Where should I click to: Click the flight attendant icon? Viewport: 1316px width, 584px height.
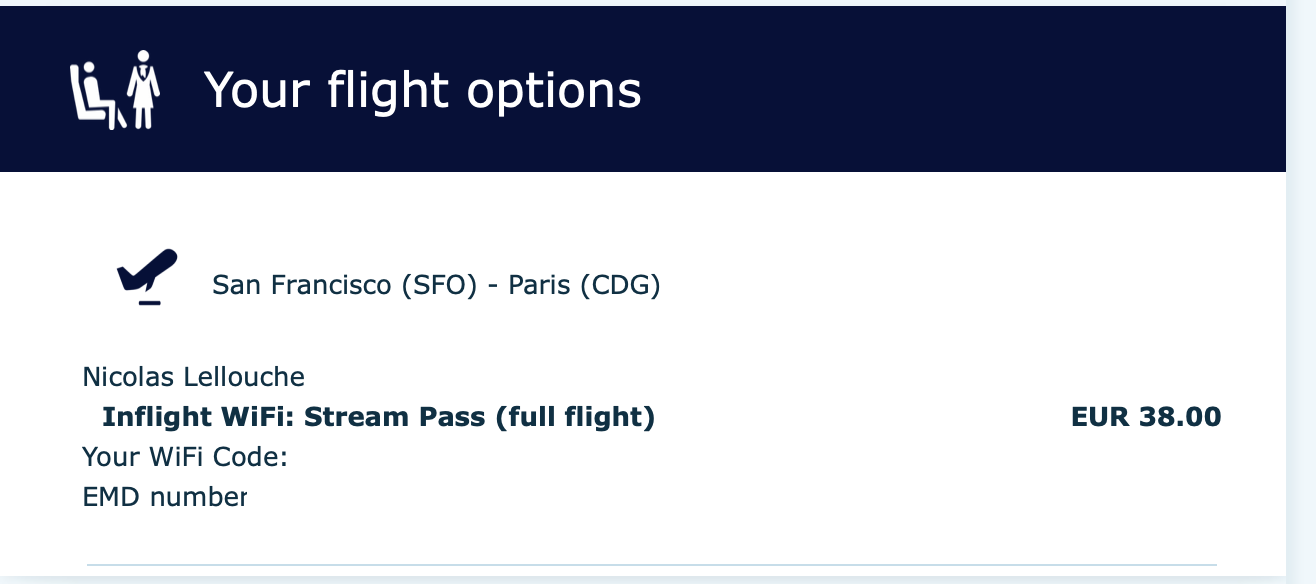[x=143, y=90]
